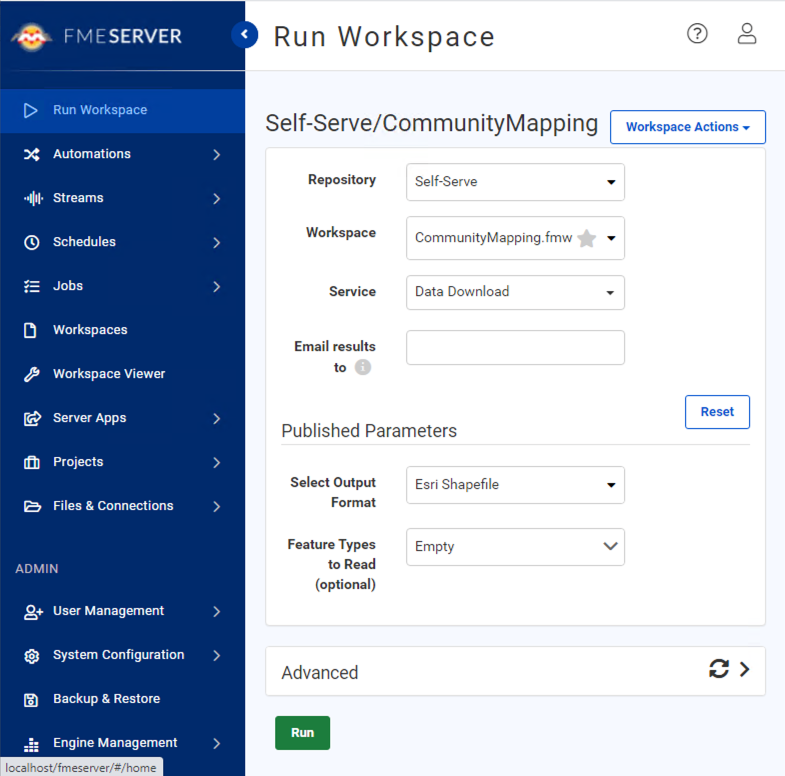The image size is (785, 776).
Task: Click the Projects suitcase icon
Action: coord(32,462)
